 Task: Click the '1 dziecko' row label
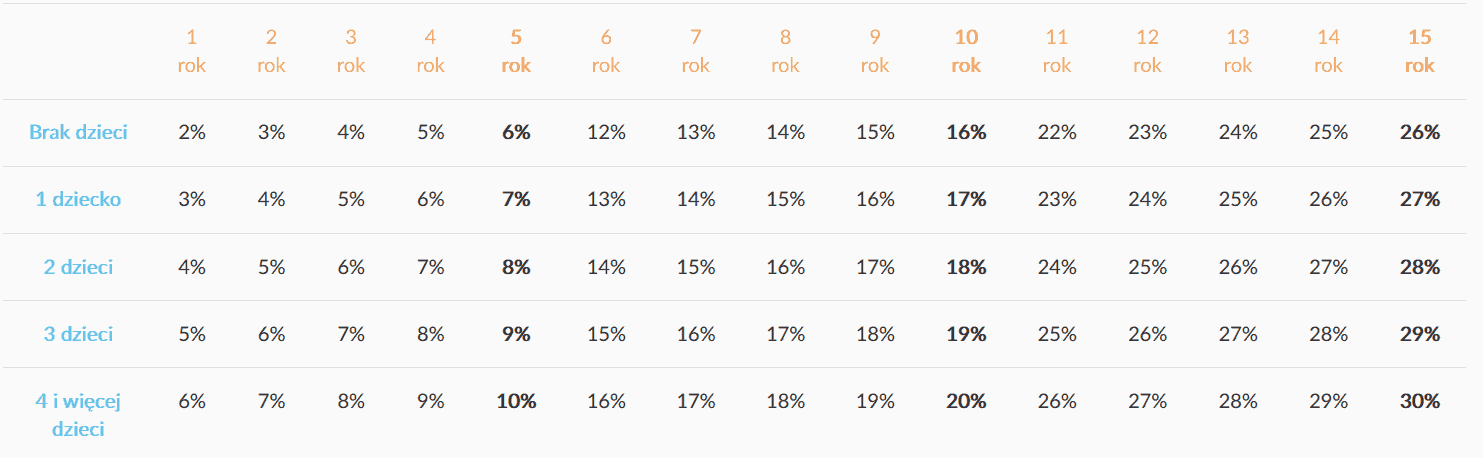(x=78, y=199)
